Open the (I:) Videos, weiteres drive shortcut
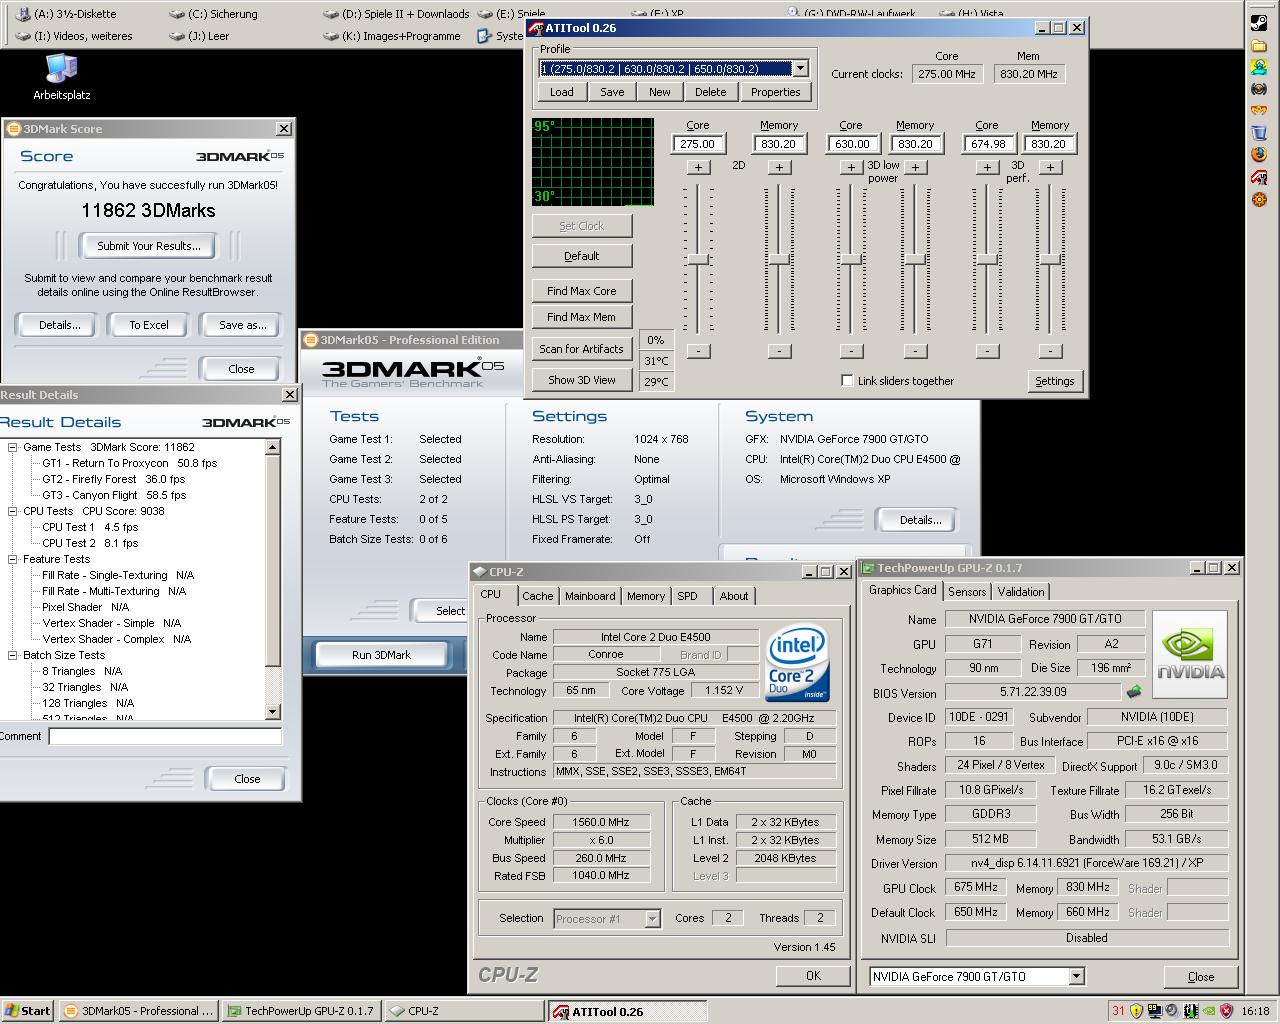 [x=75, y=36]
